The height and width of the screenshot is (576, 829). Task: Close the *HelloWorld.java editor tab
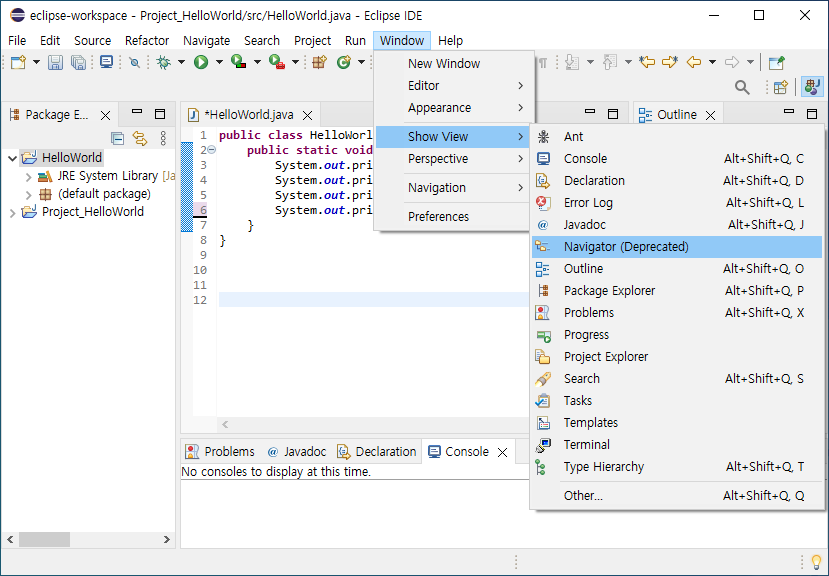(307, 115)
